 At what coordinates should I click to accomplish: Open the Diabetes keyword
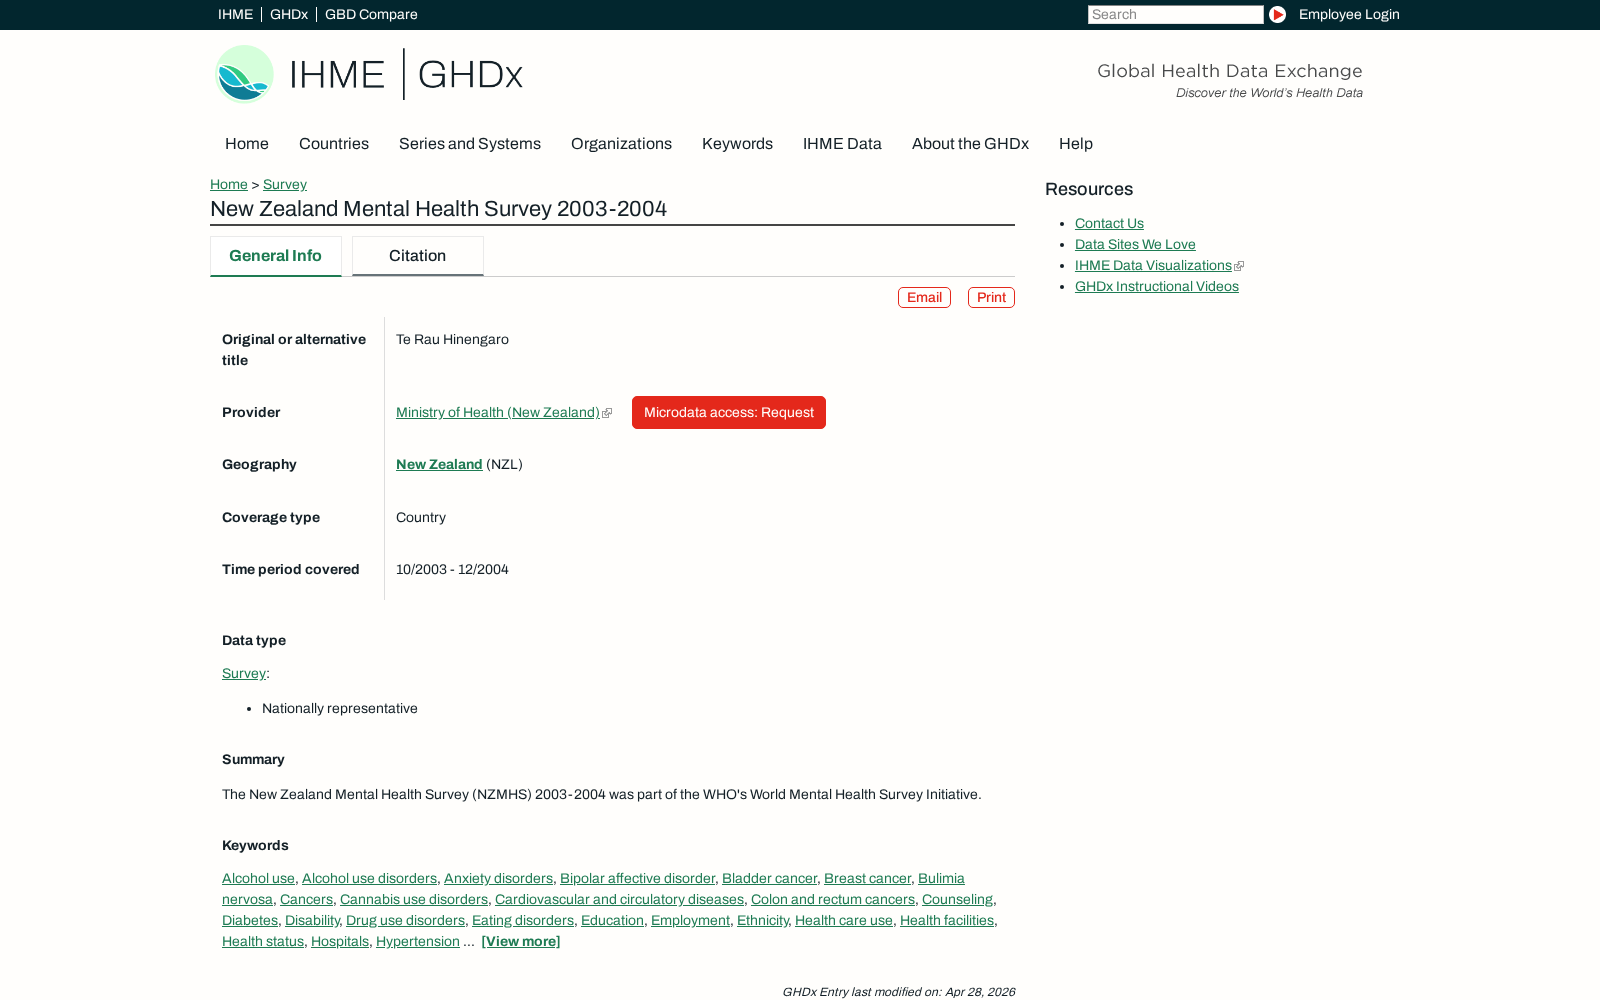250,920
